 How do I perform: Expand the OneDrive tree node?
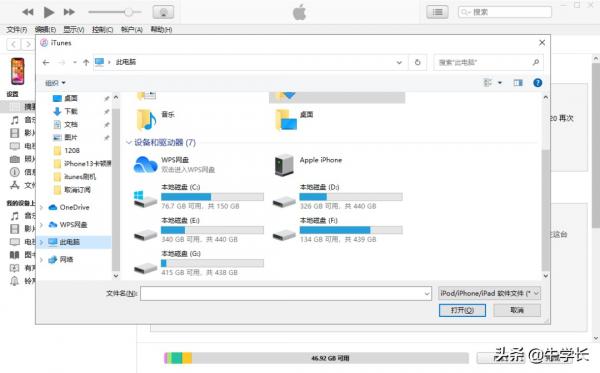tap(42, 207)
